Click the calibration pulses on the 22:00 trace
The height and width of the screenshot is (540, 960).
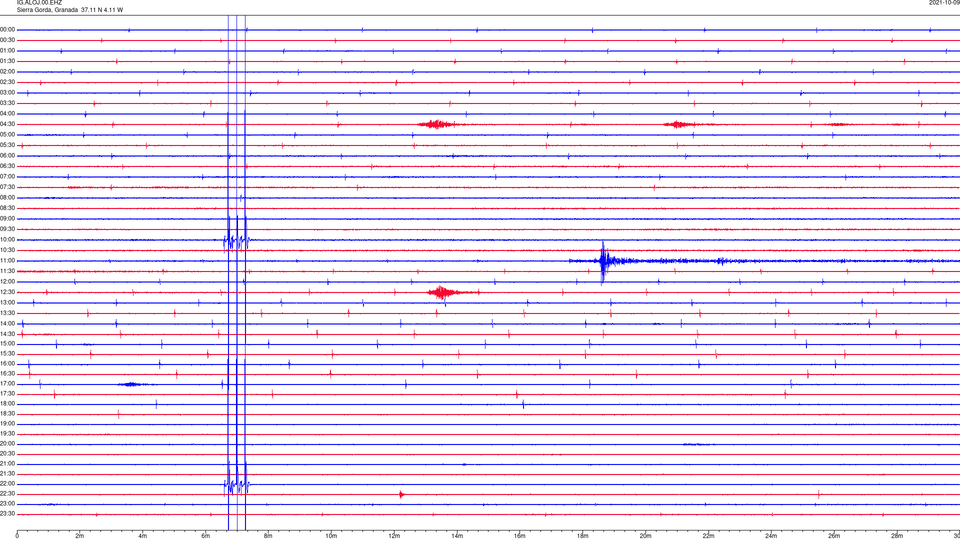[236, 486]
